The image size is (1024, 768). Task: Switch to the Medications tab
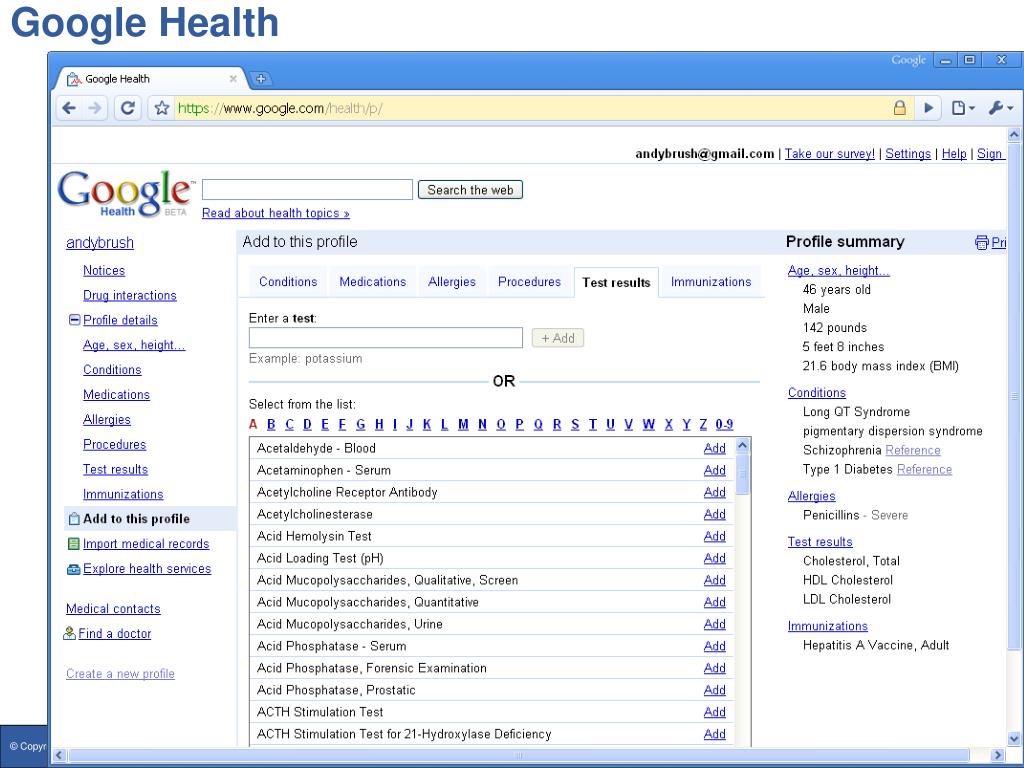(x=372, y=281)
